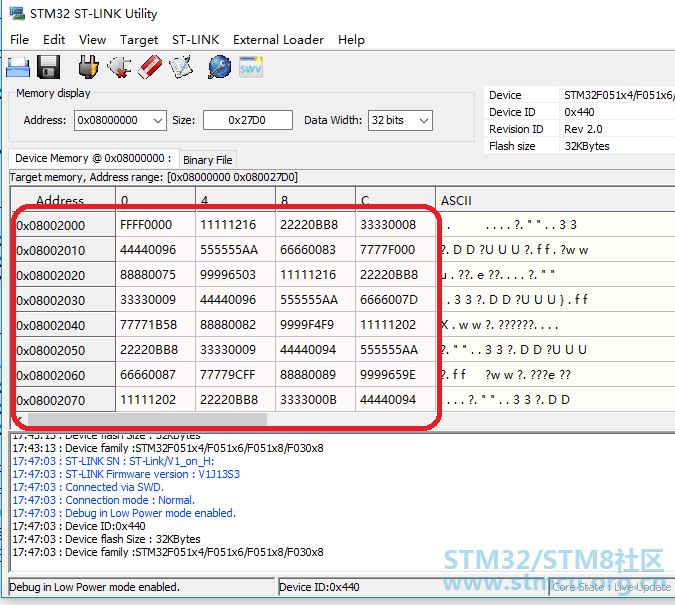
Task: Open the Help menu
Action: point(351,40)
